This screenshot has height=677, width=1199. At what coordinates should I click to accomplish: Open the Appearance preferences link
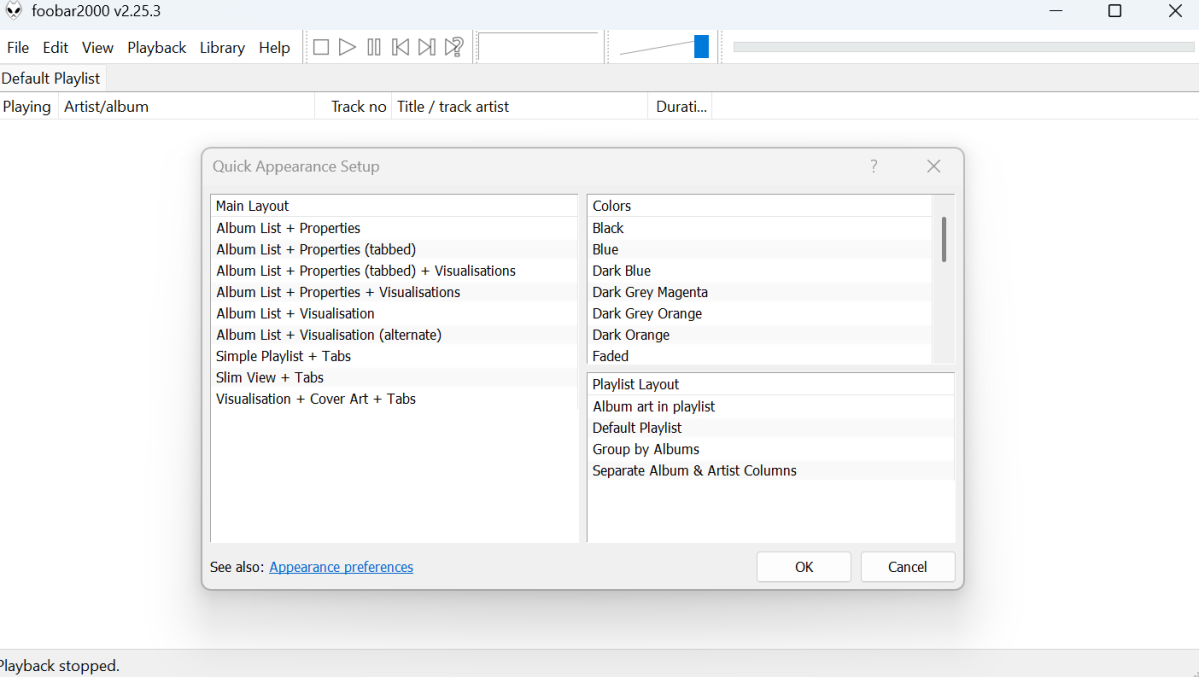pos(340,566)
